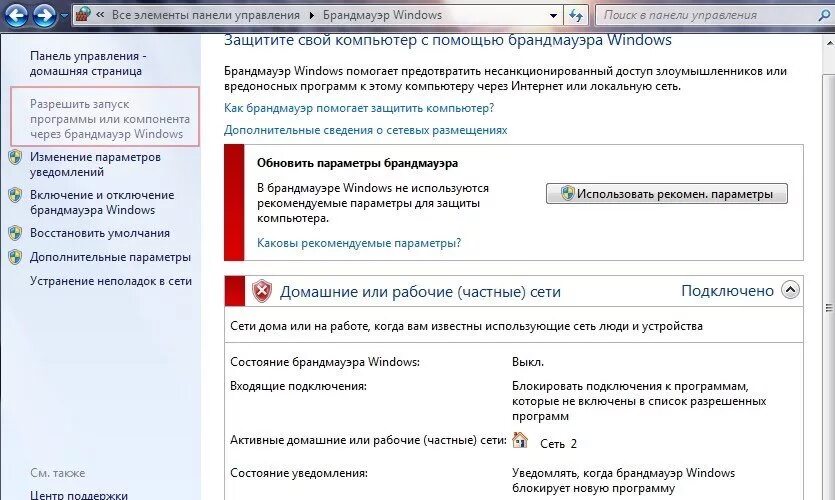The width and height of the screenshot is (835, 500).
Task: Refresh the page with refresh button
Action: (x=576, y=15)
